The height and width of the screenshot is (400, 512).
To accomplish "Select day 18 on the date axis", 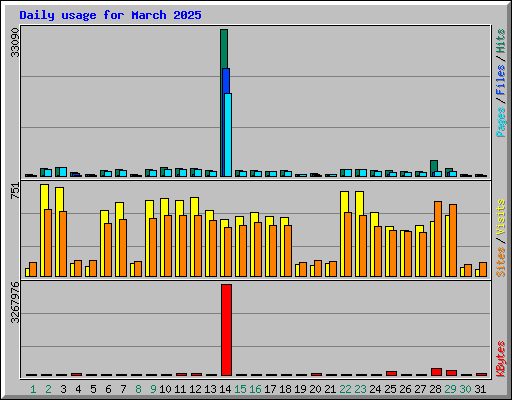I will point(285,389).
